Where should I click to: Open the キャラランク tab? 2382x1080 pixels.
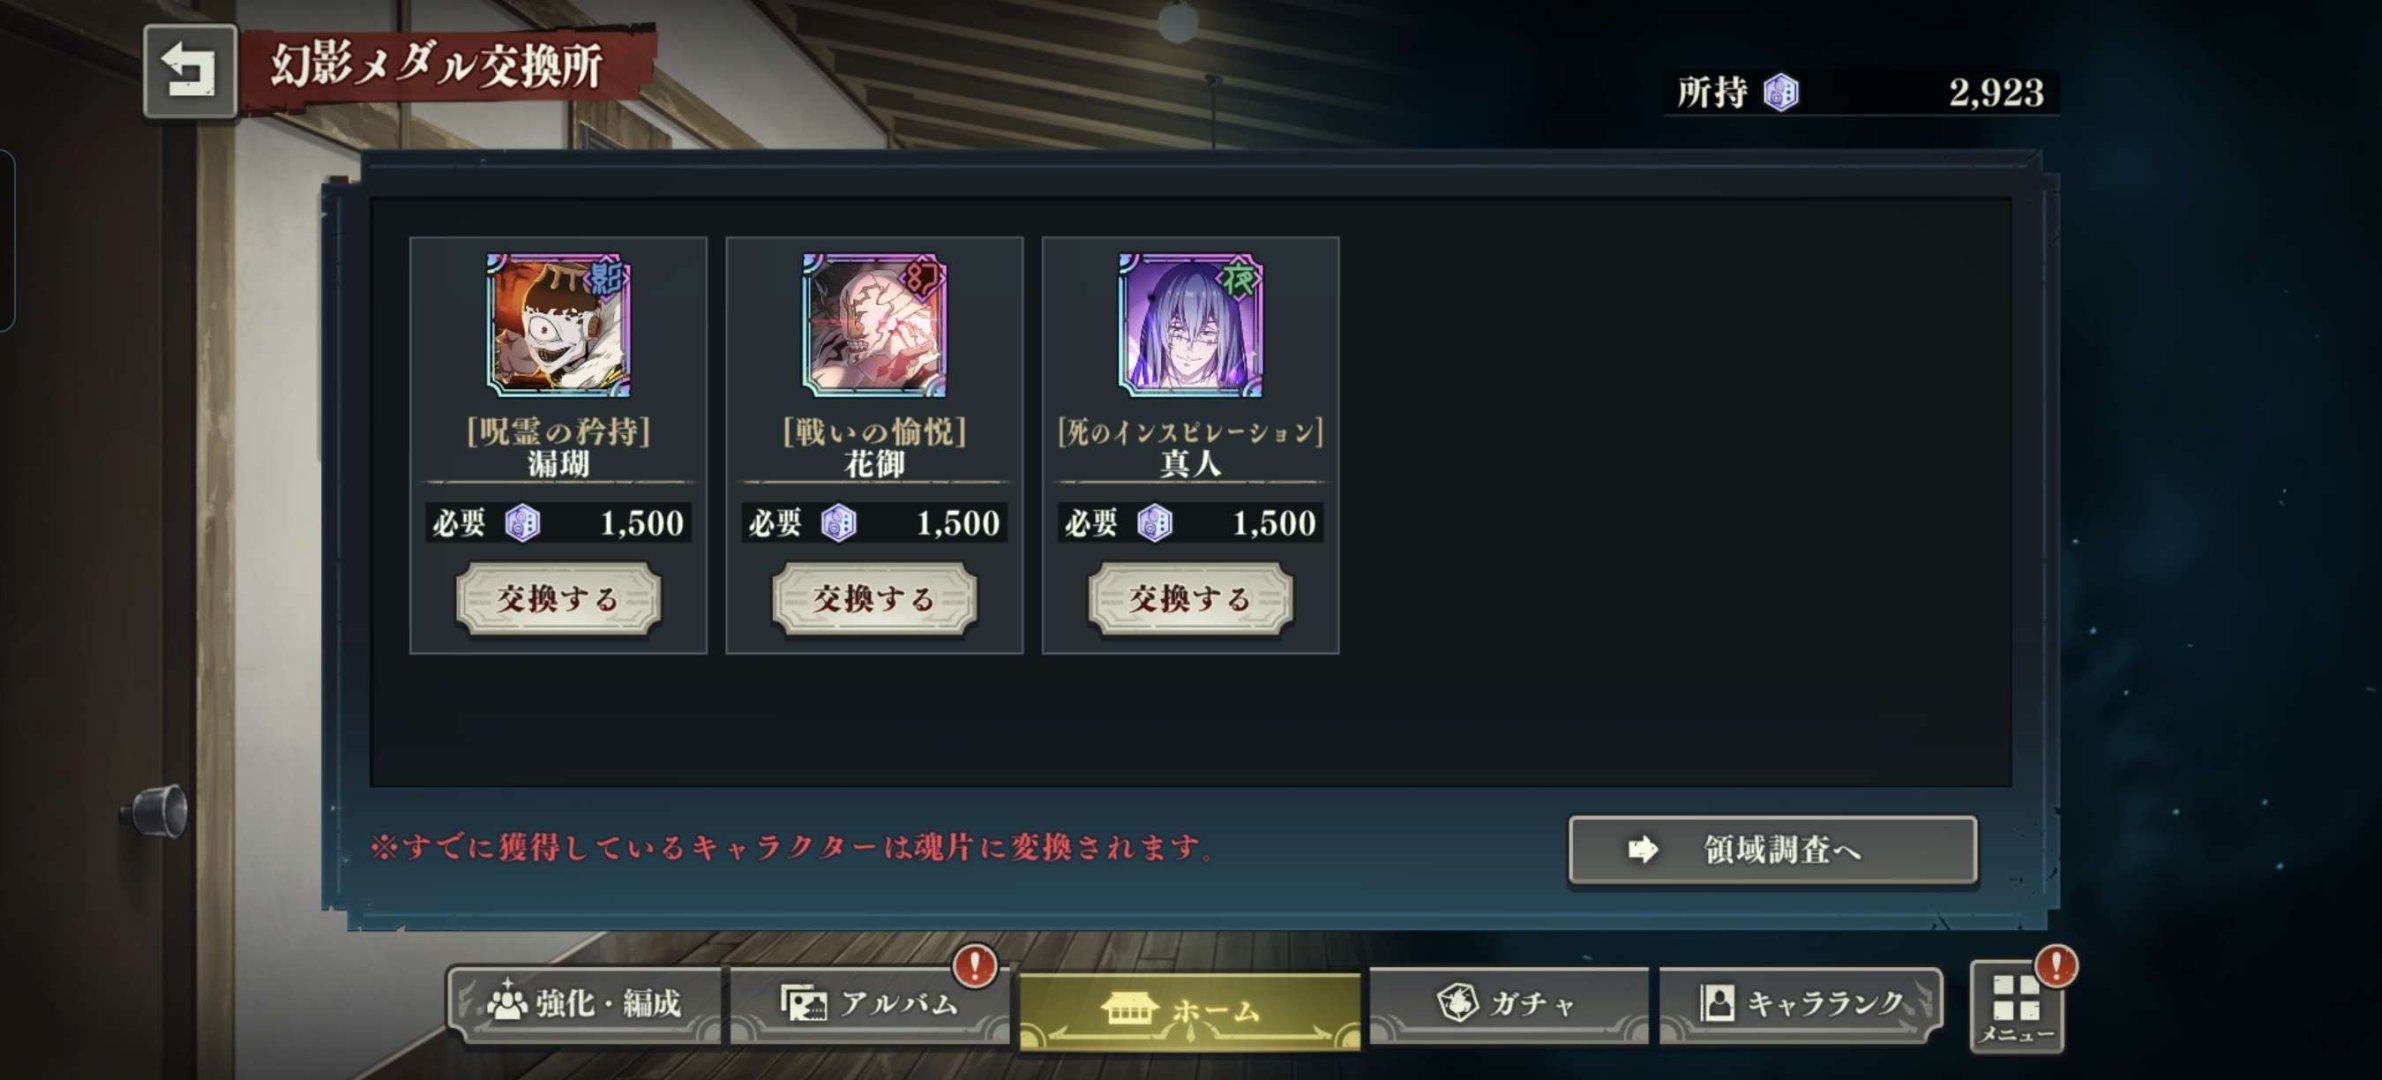[x=1800, y=1004]
